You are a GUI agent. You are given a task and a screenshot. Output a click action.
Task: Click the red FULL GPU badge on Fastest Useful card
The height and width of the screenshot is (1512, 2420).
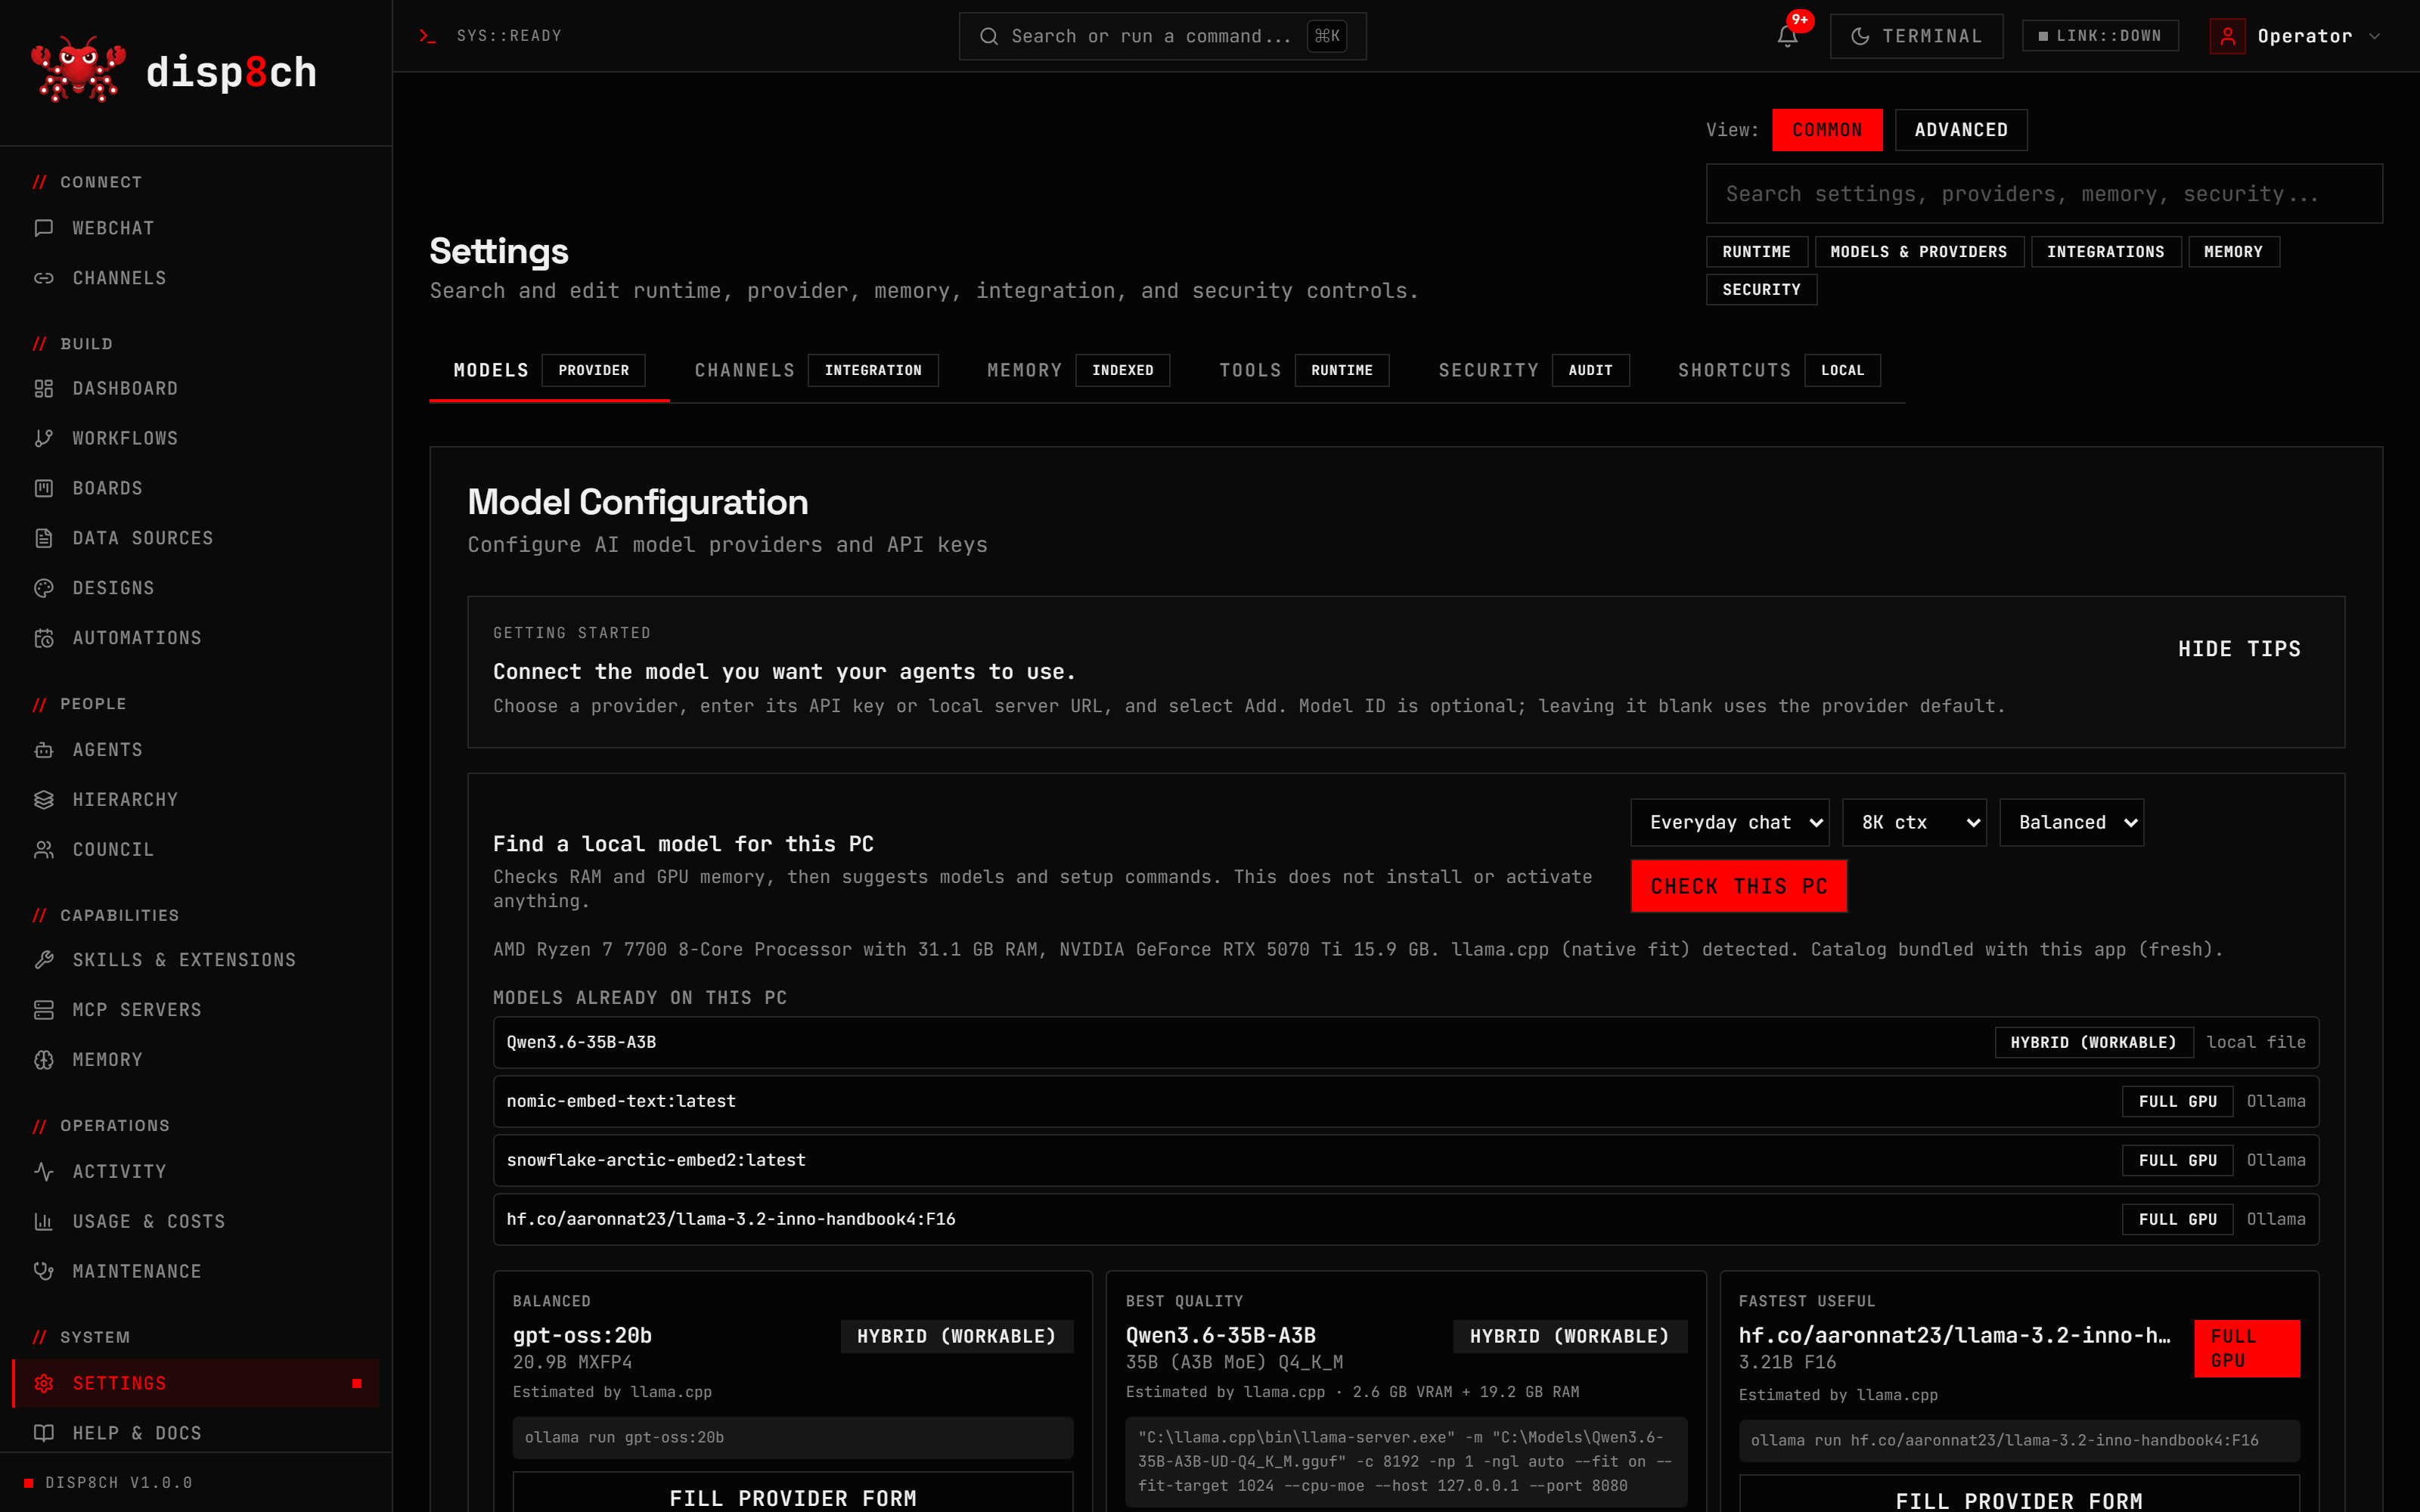(x=2246, y=1348)
